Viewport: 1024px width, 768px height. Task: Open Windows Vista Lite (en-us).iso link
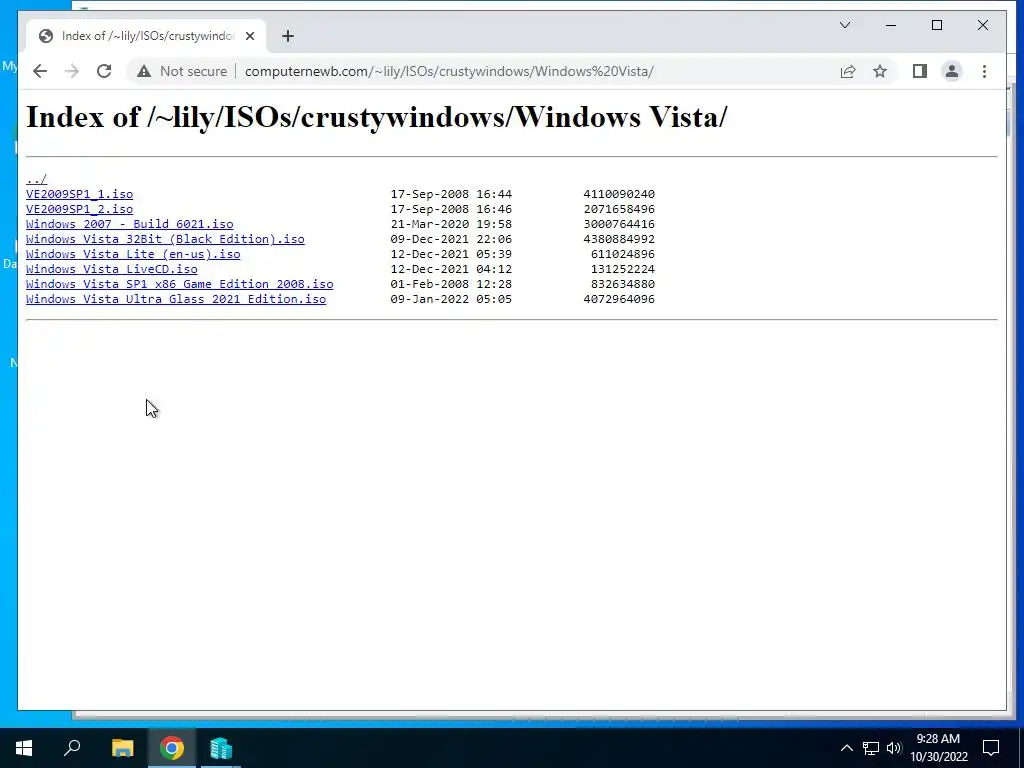[133, 254]
